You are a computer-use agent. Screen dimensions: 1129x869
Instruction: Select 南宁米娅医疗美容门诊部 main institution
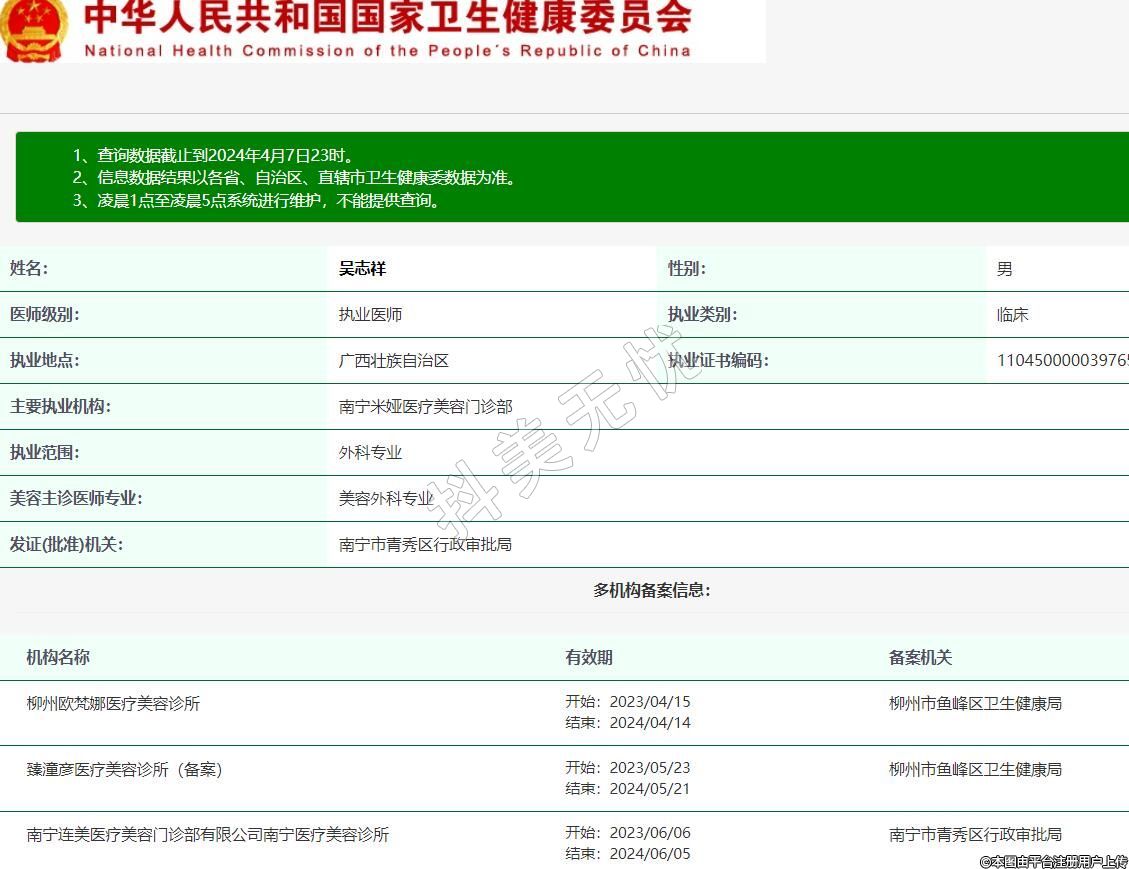[425, 407]
